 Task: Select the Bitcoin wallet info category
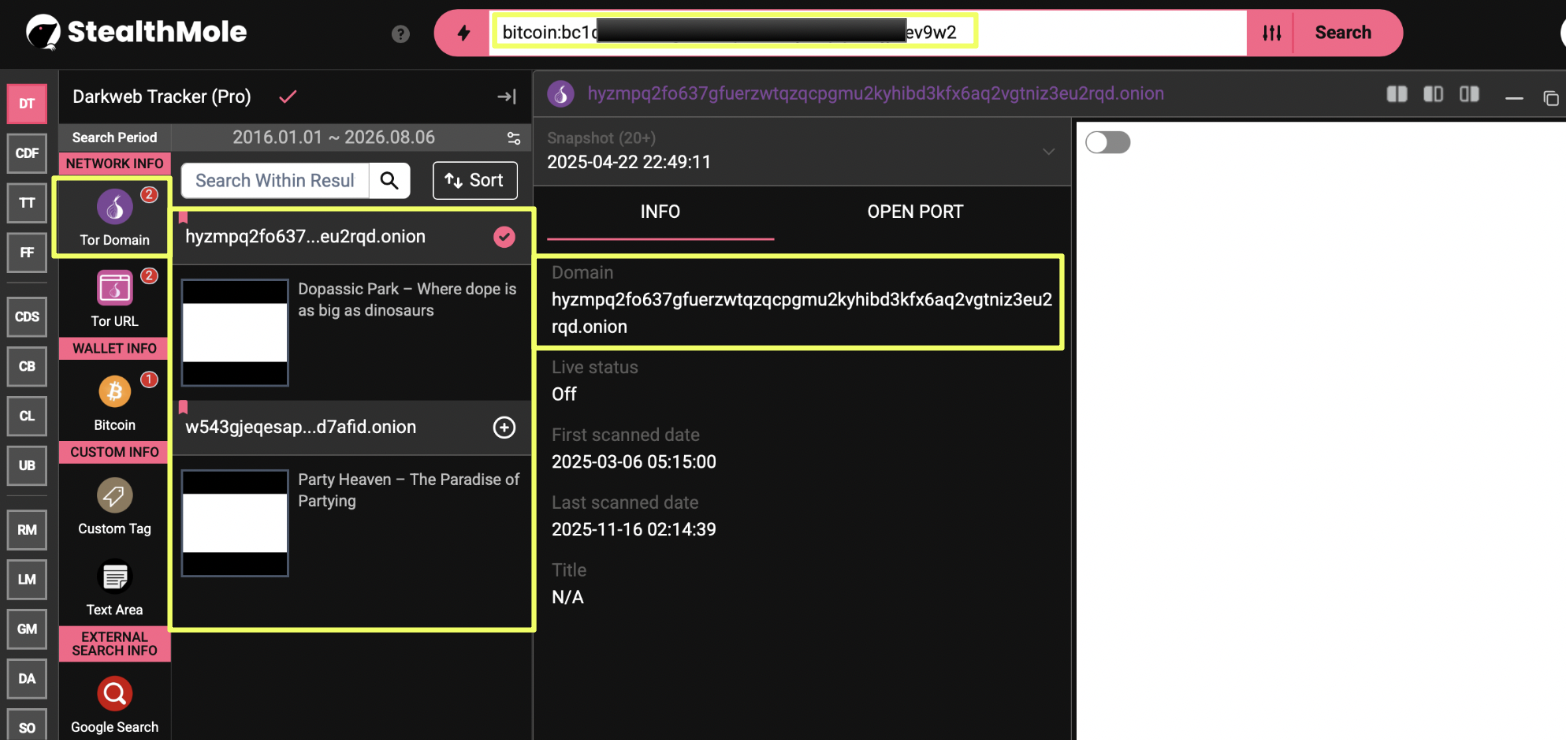(114, 402)
